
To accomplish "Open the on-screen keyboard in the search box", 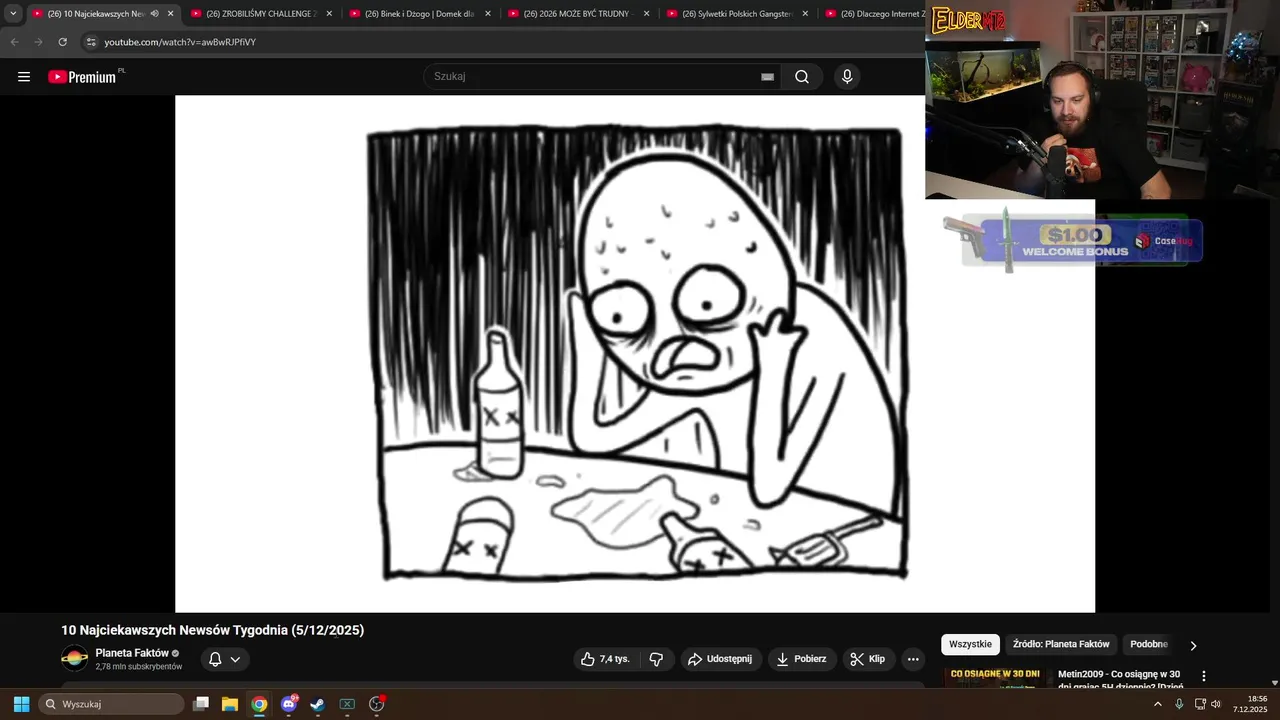I will pos(767,77).
